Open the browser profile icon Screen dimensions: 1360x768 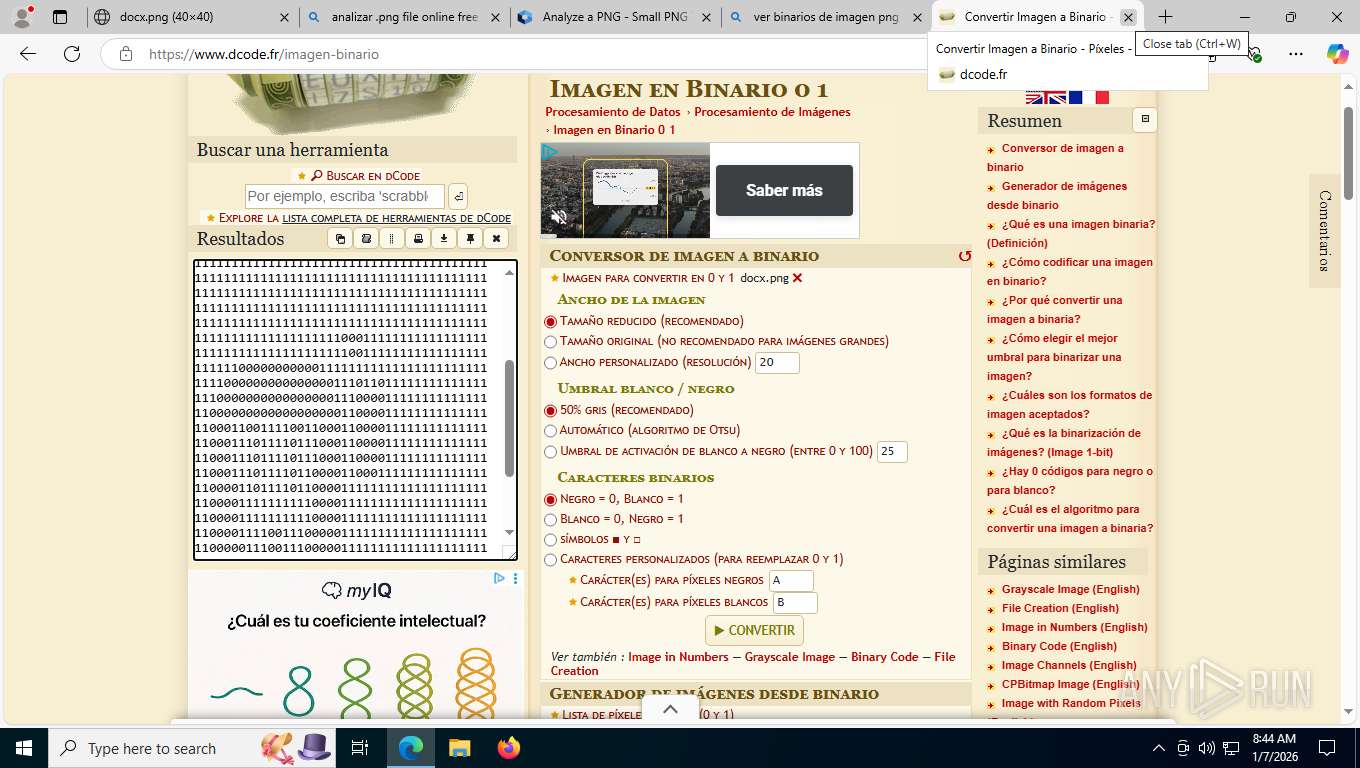(22, 17)
